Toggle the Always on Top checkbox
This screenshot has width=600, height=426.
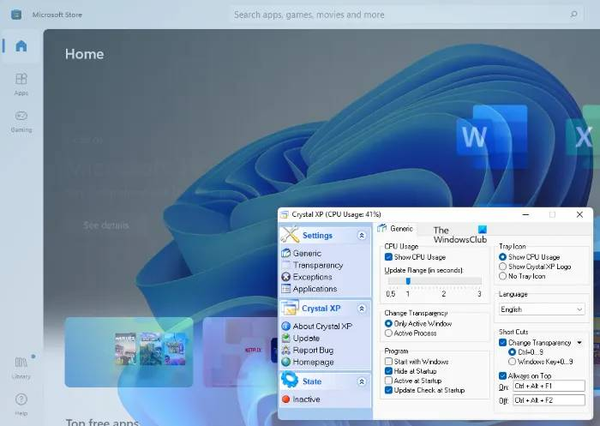(x=503, y=376)
